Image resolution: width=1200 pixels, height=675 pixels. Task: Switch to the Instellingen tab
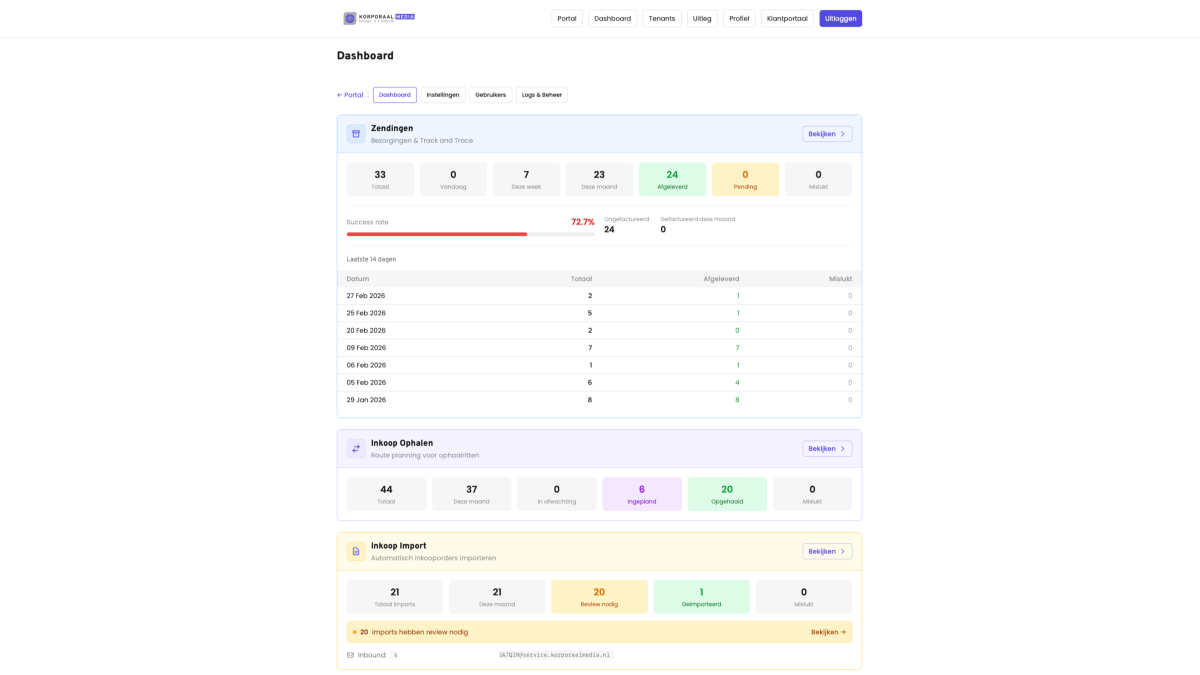pos(443,95)
